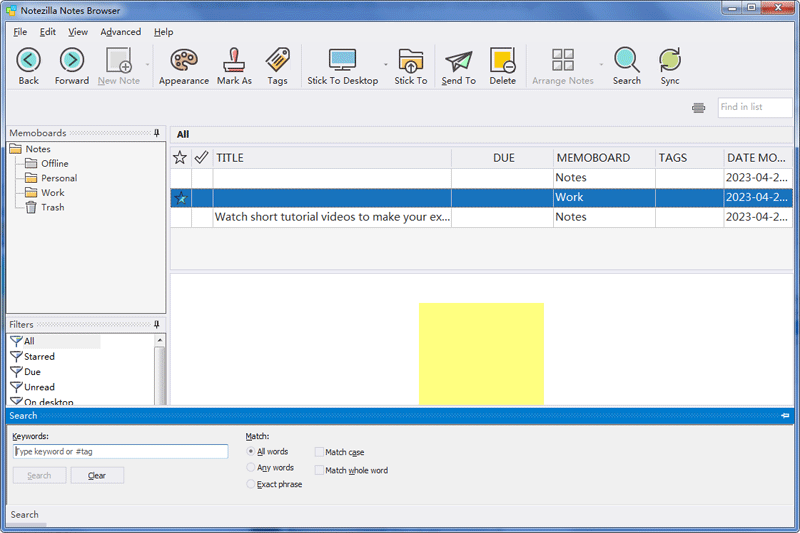Viewport: 800px width, 533px height.
Task: Click the pin icon on the Search panel header
Action: 785,416
